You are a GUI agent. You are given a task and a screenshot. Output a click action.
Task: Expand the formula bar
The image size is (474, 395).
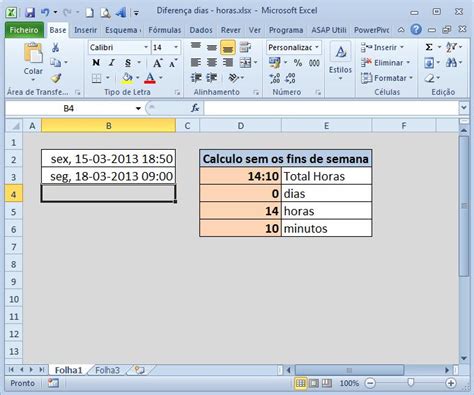point(463,108)
